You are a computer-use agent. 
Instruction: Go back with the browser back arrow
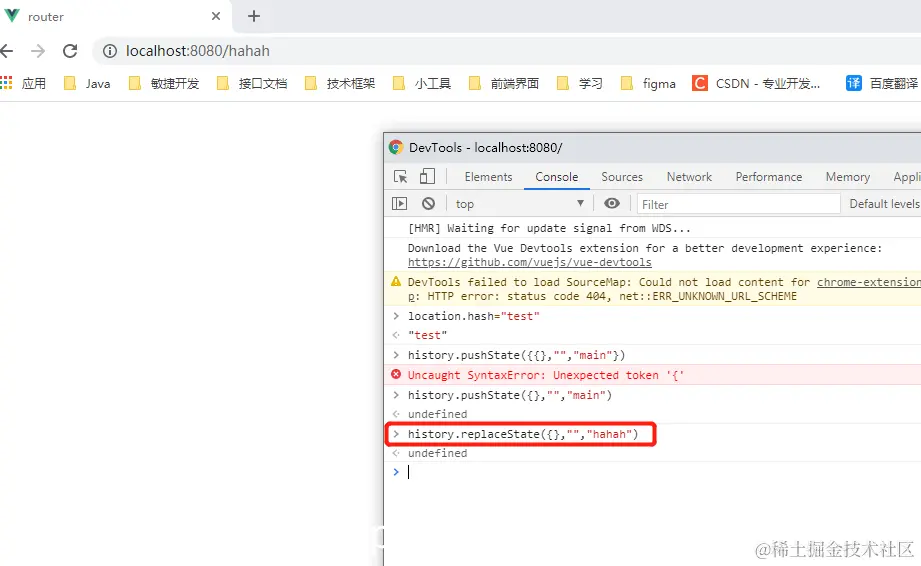[x=6, y=51]
